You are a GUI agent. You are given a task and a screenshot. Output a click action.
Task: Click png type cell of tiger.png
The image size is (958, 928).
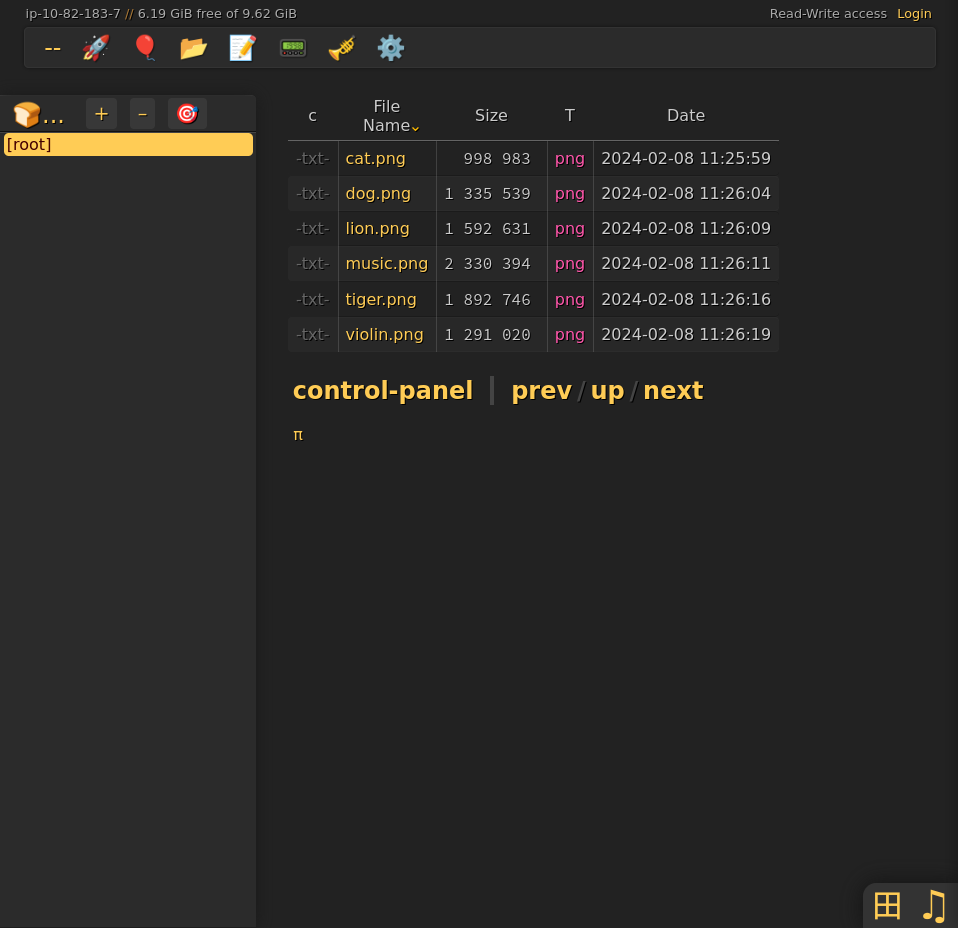tap(569, 299)
